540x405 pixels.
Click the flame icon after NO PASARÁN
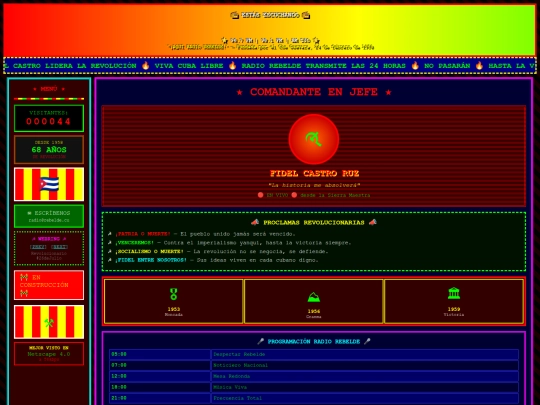coord(479,65)
